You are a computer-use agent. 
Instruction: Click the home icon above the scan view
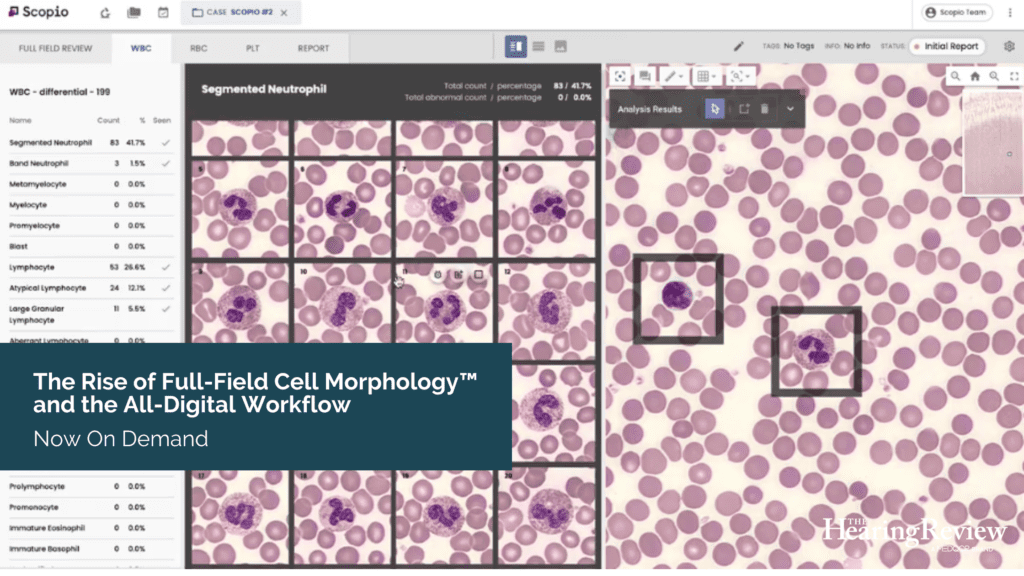pos(975,76)
